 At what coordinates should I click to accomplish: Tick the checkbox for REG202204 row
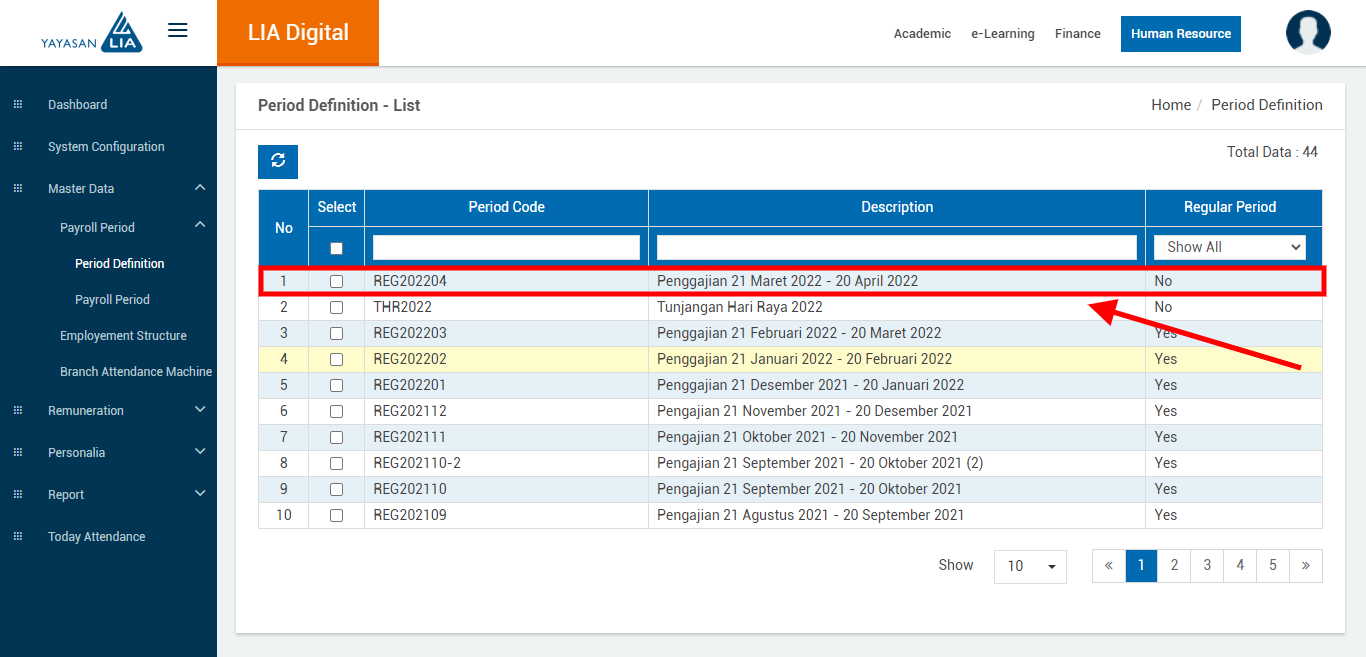[x=336, y=282]
